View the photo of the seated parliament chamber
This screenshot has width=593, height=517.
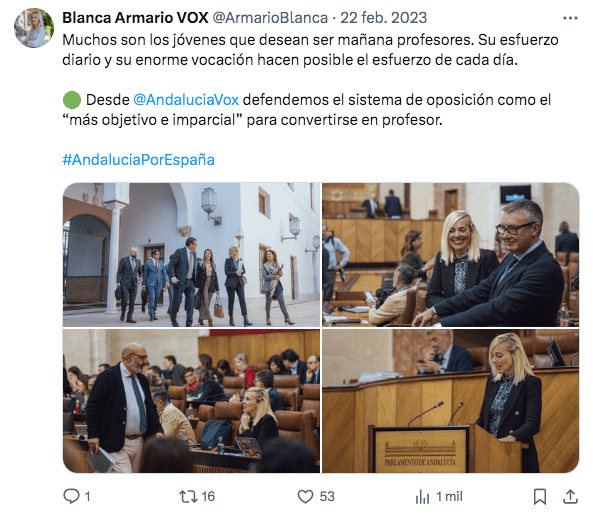pos(191,401)
